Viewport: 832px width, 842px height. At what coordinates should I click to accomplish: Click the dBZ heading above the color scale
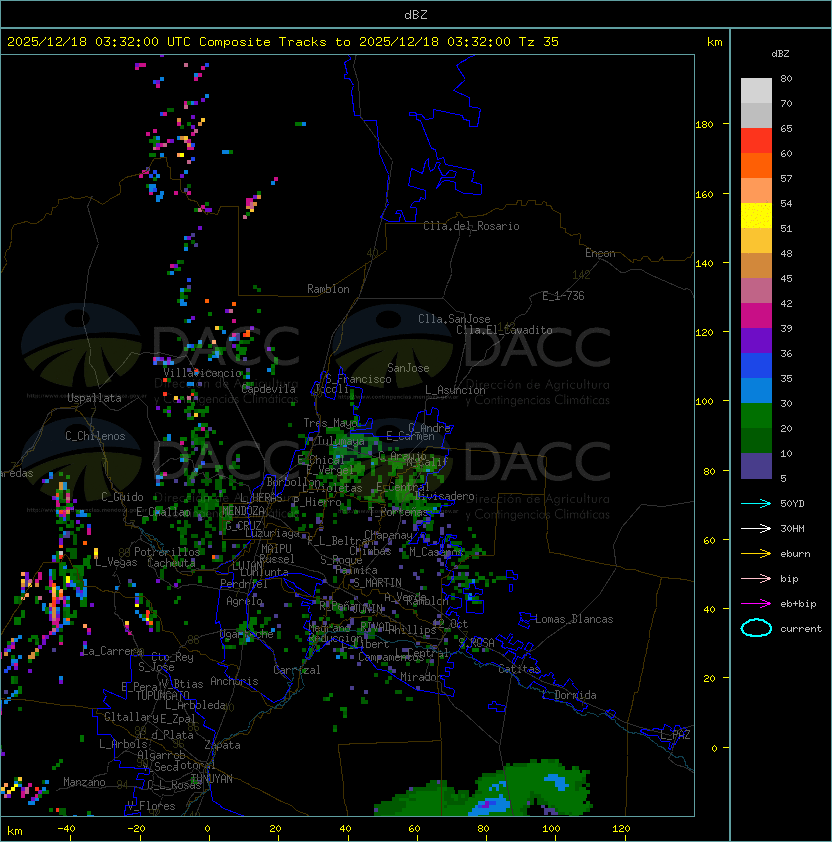coord(780,54)
